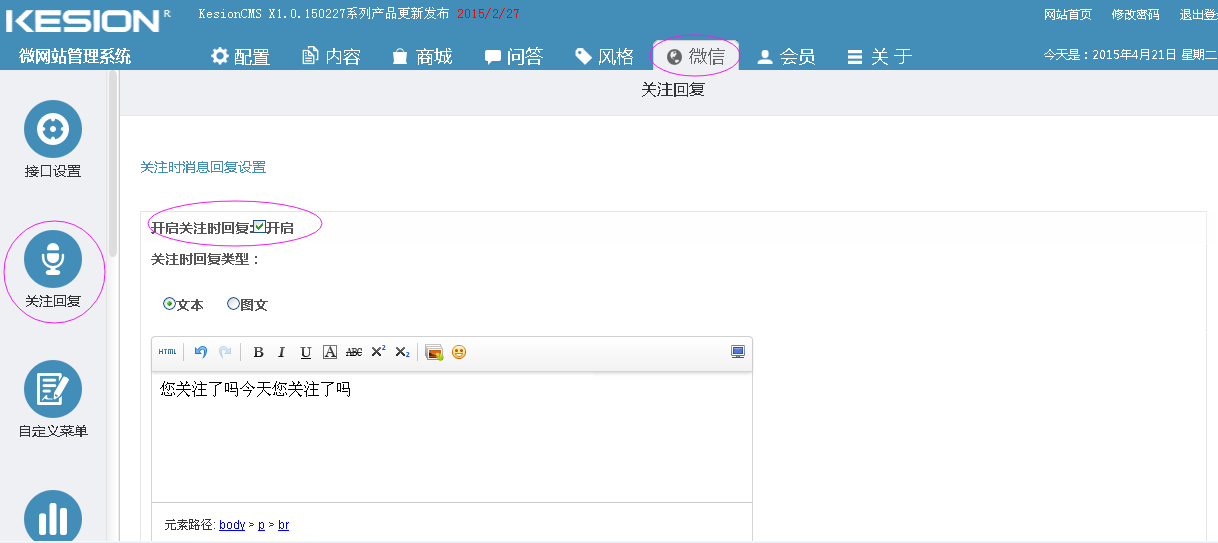This screenshot has width=1218, height=543.
Task: Open the 会员 menu
Action: (x=787, y=57)
